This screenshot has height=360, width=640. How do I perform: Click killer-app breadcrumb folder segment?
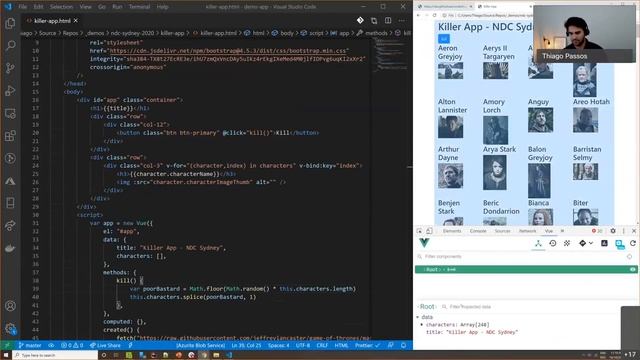tap(172, 33)
